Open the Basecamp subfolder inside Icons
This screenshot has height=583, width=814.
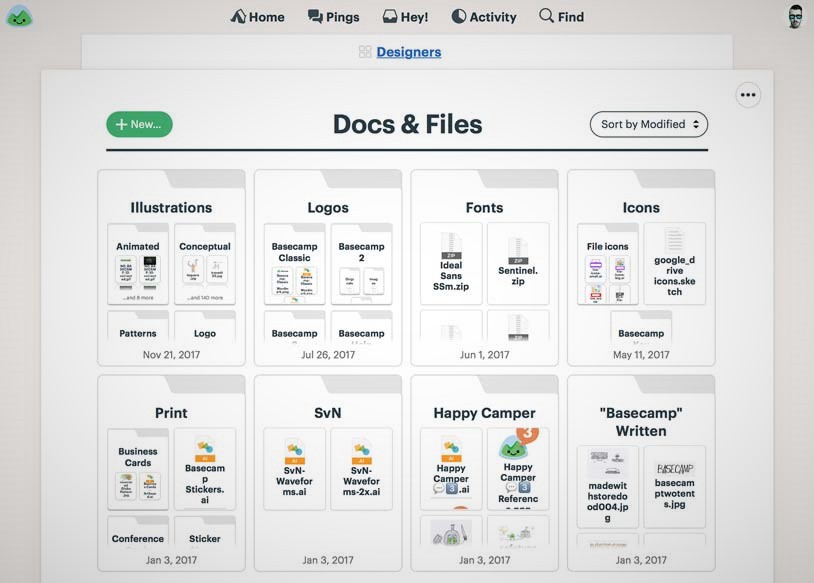641,328
